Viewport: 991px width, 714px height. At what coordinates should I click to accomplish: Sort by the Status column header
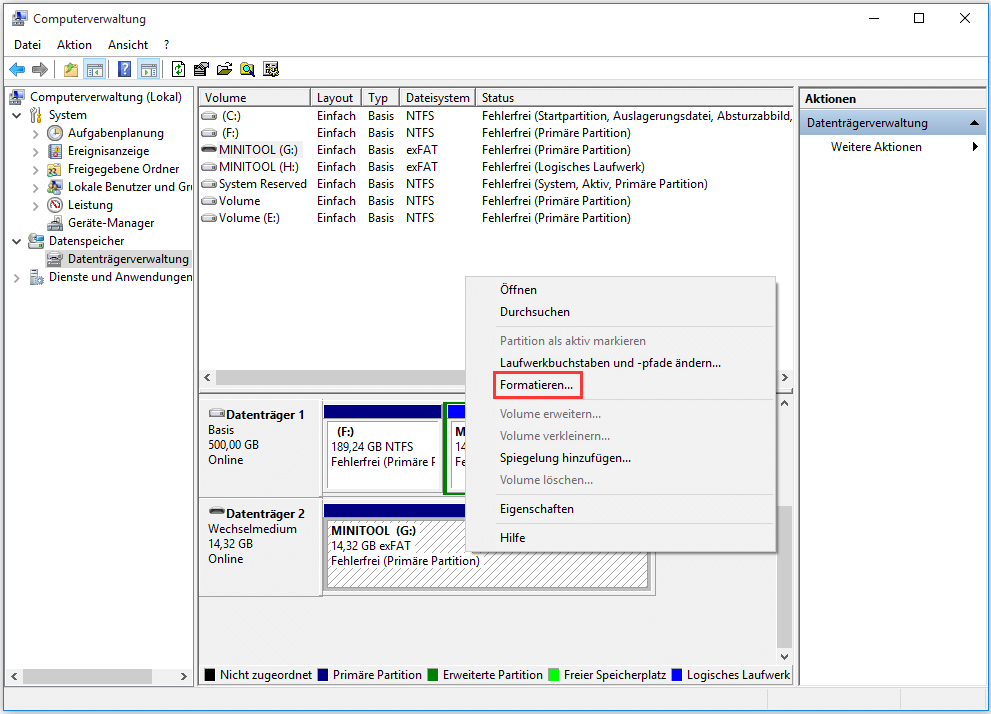pyautogui.click(x=634, y=98)
